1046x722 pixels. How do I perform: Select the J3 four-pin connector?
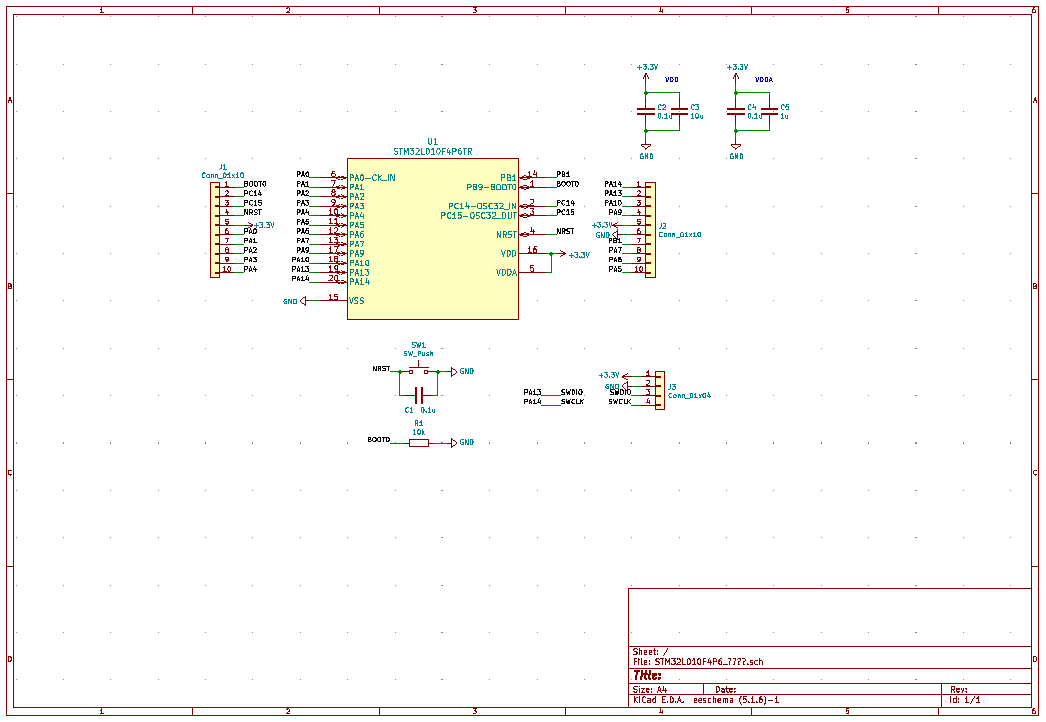click(659, 387)
